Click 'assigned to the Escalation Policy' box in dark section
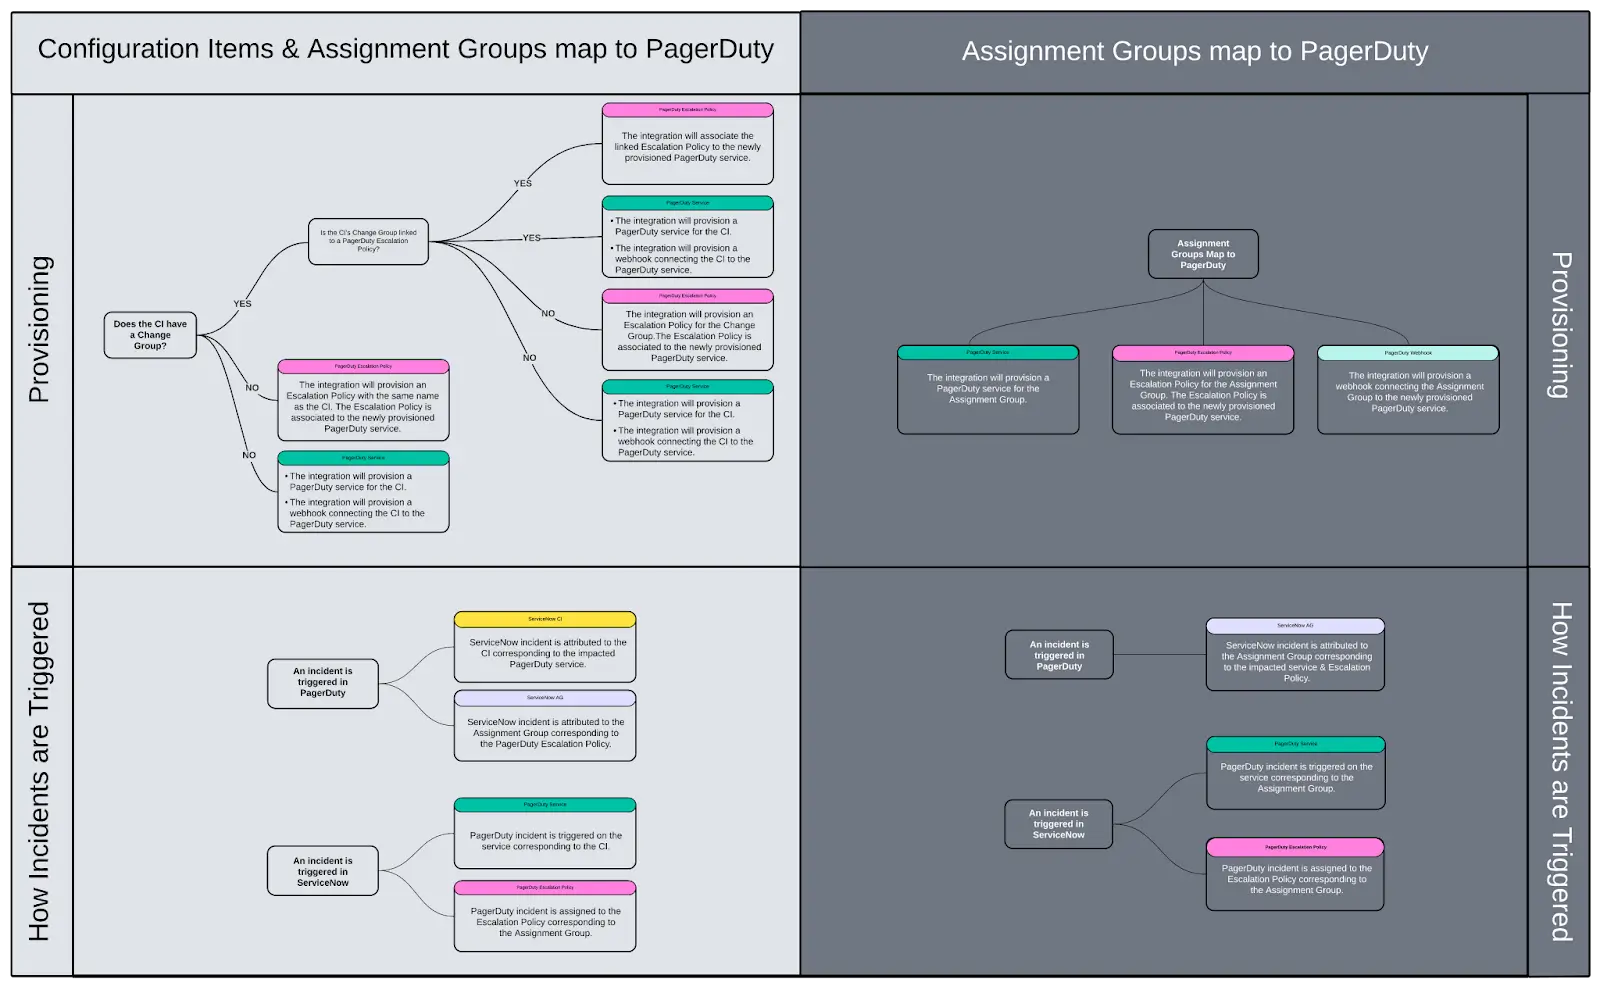1600x986 pixels. [x=1296, y=874]
